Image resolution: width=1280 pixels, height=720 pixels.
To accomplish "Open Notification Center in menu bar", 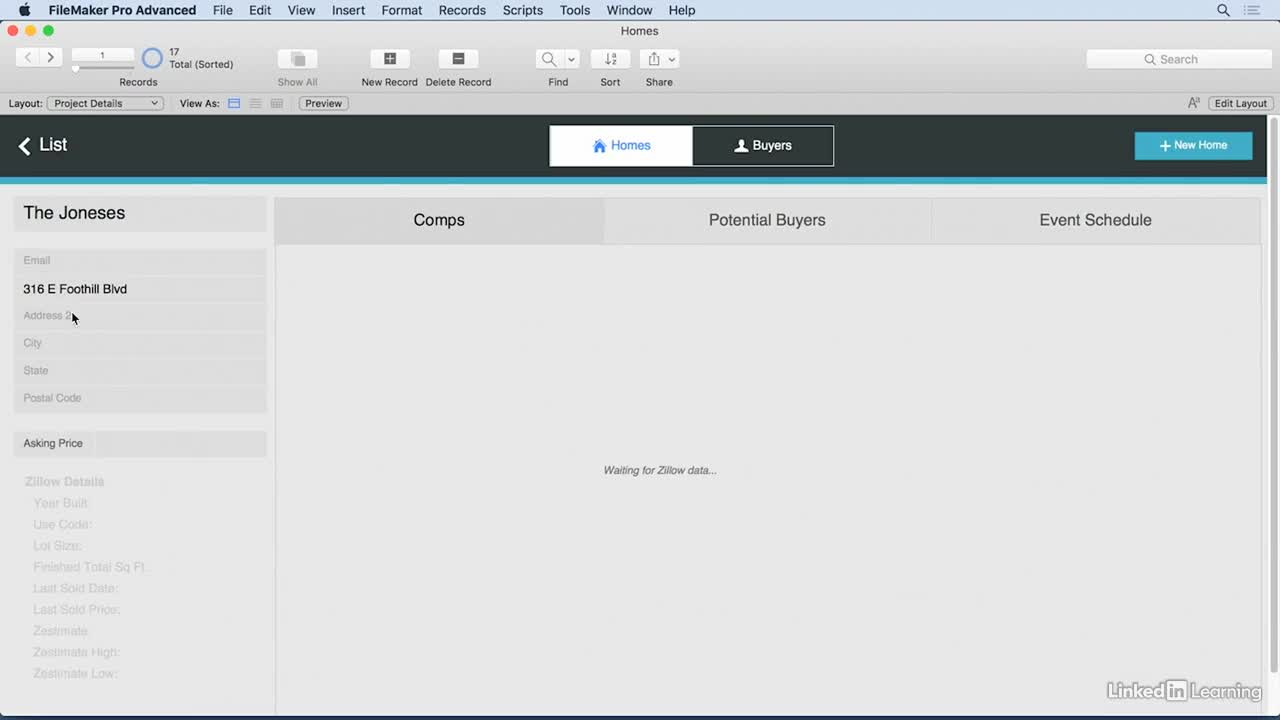I will pyautogui.click(x=1252, y=10).
